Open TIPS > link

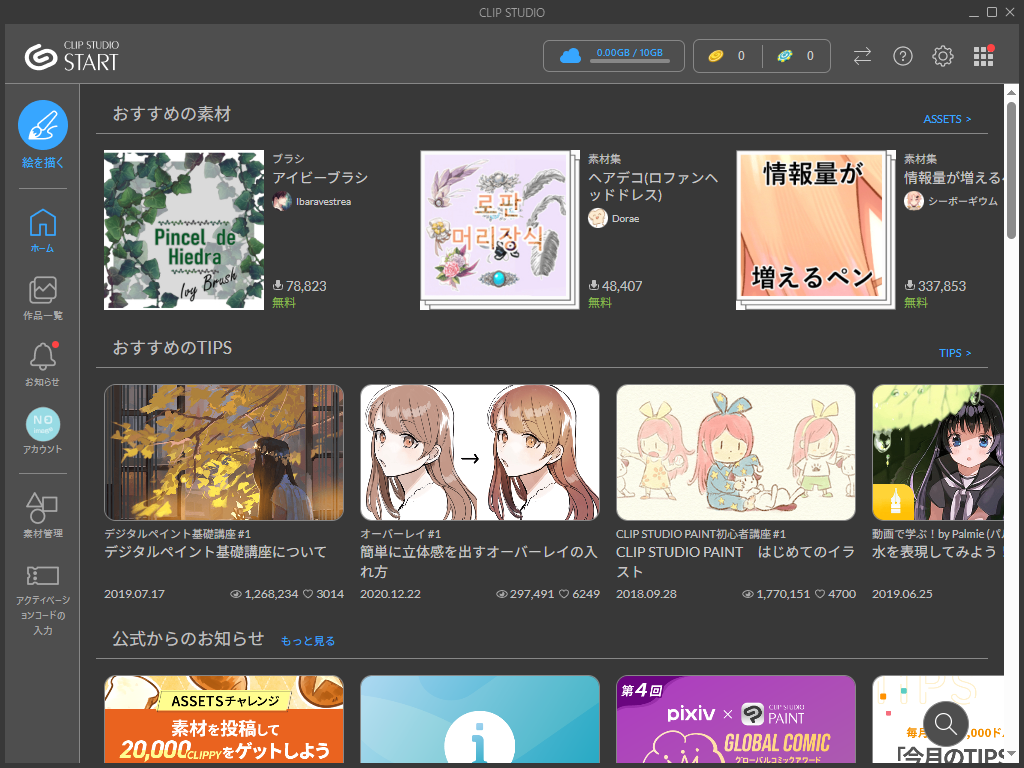click(955, 353)
